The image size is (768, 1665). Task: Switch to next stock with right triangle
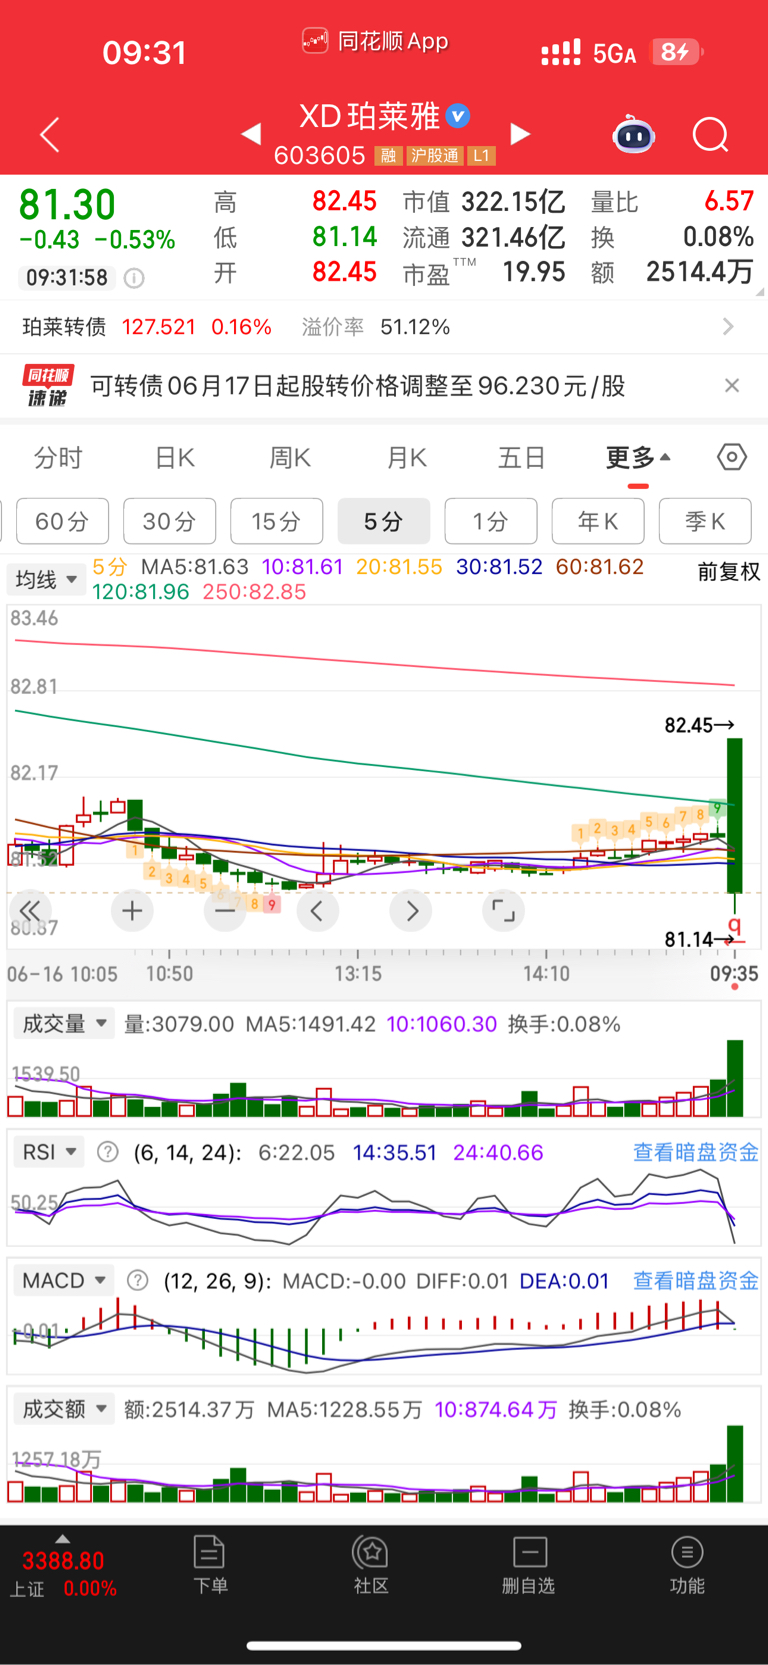tap(520, 134)
